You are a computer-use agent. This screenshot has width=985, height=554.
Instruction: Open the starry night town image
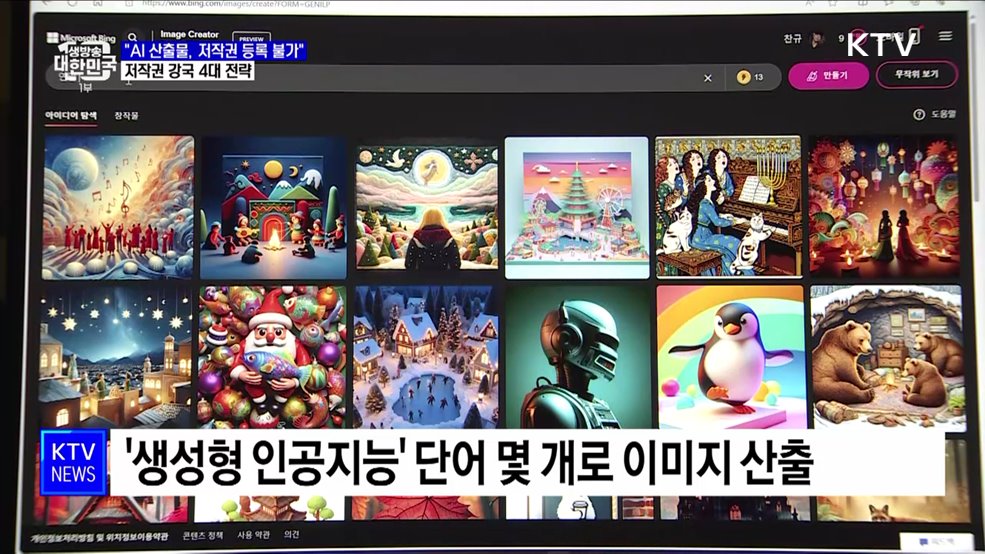(x=116, y=357)
